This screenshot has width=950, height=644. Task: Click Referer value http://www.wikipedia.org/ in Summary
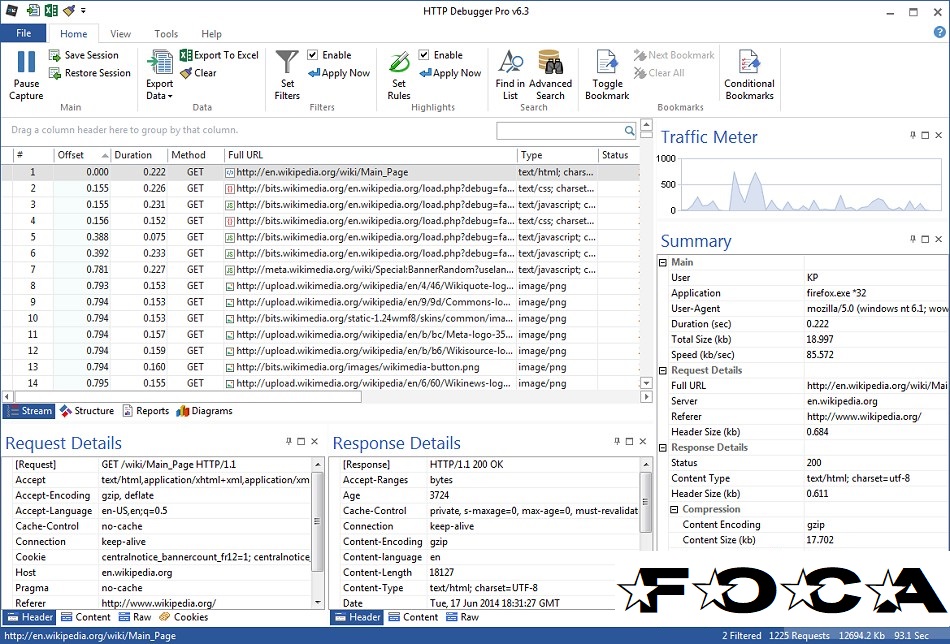point(864,417)
